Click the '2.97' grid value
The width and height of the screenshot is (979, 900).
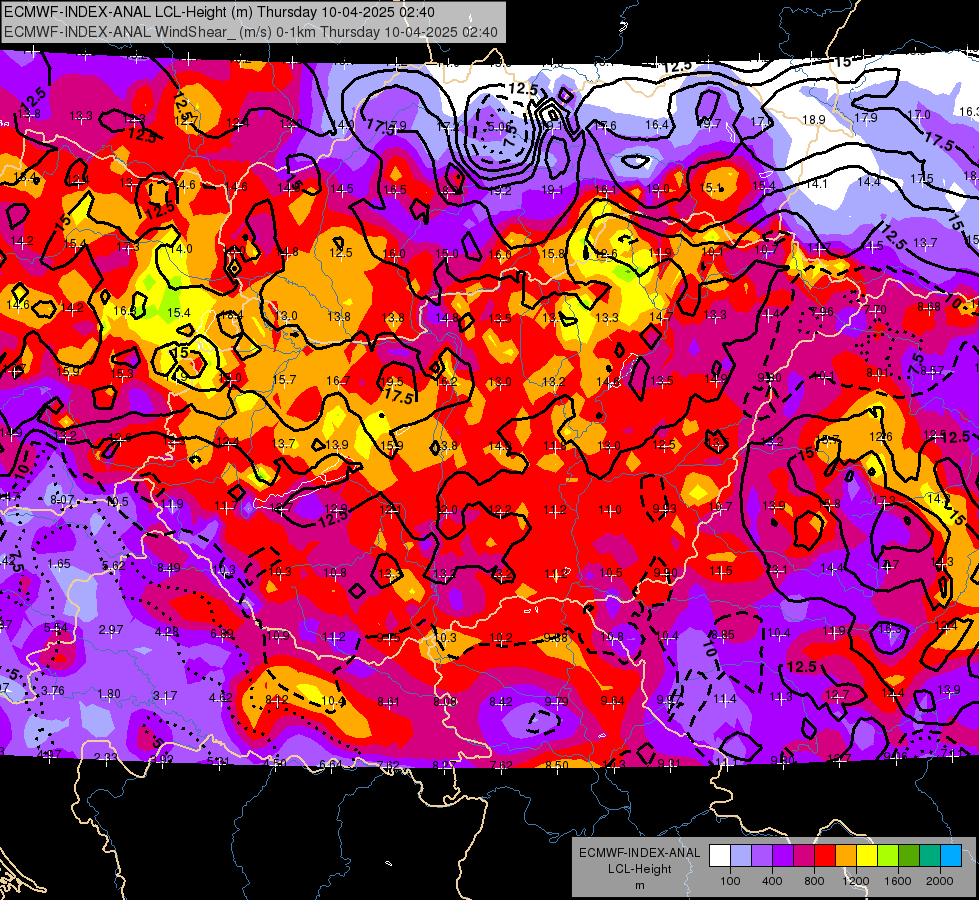point(111,629)
